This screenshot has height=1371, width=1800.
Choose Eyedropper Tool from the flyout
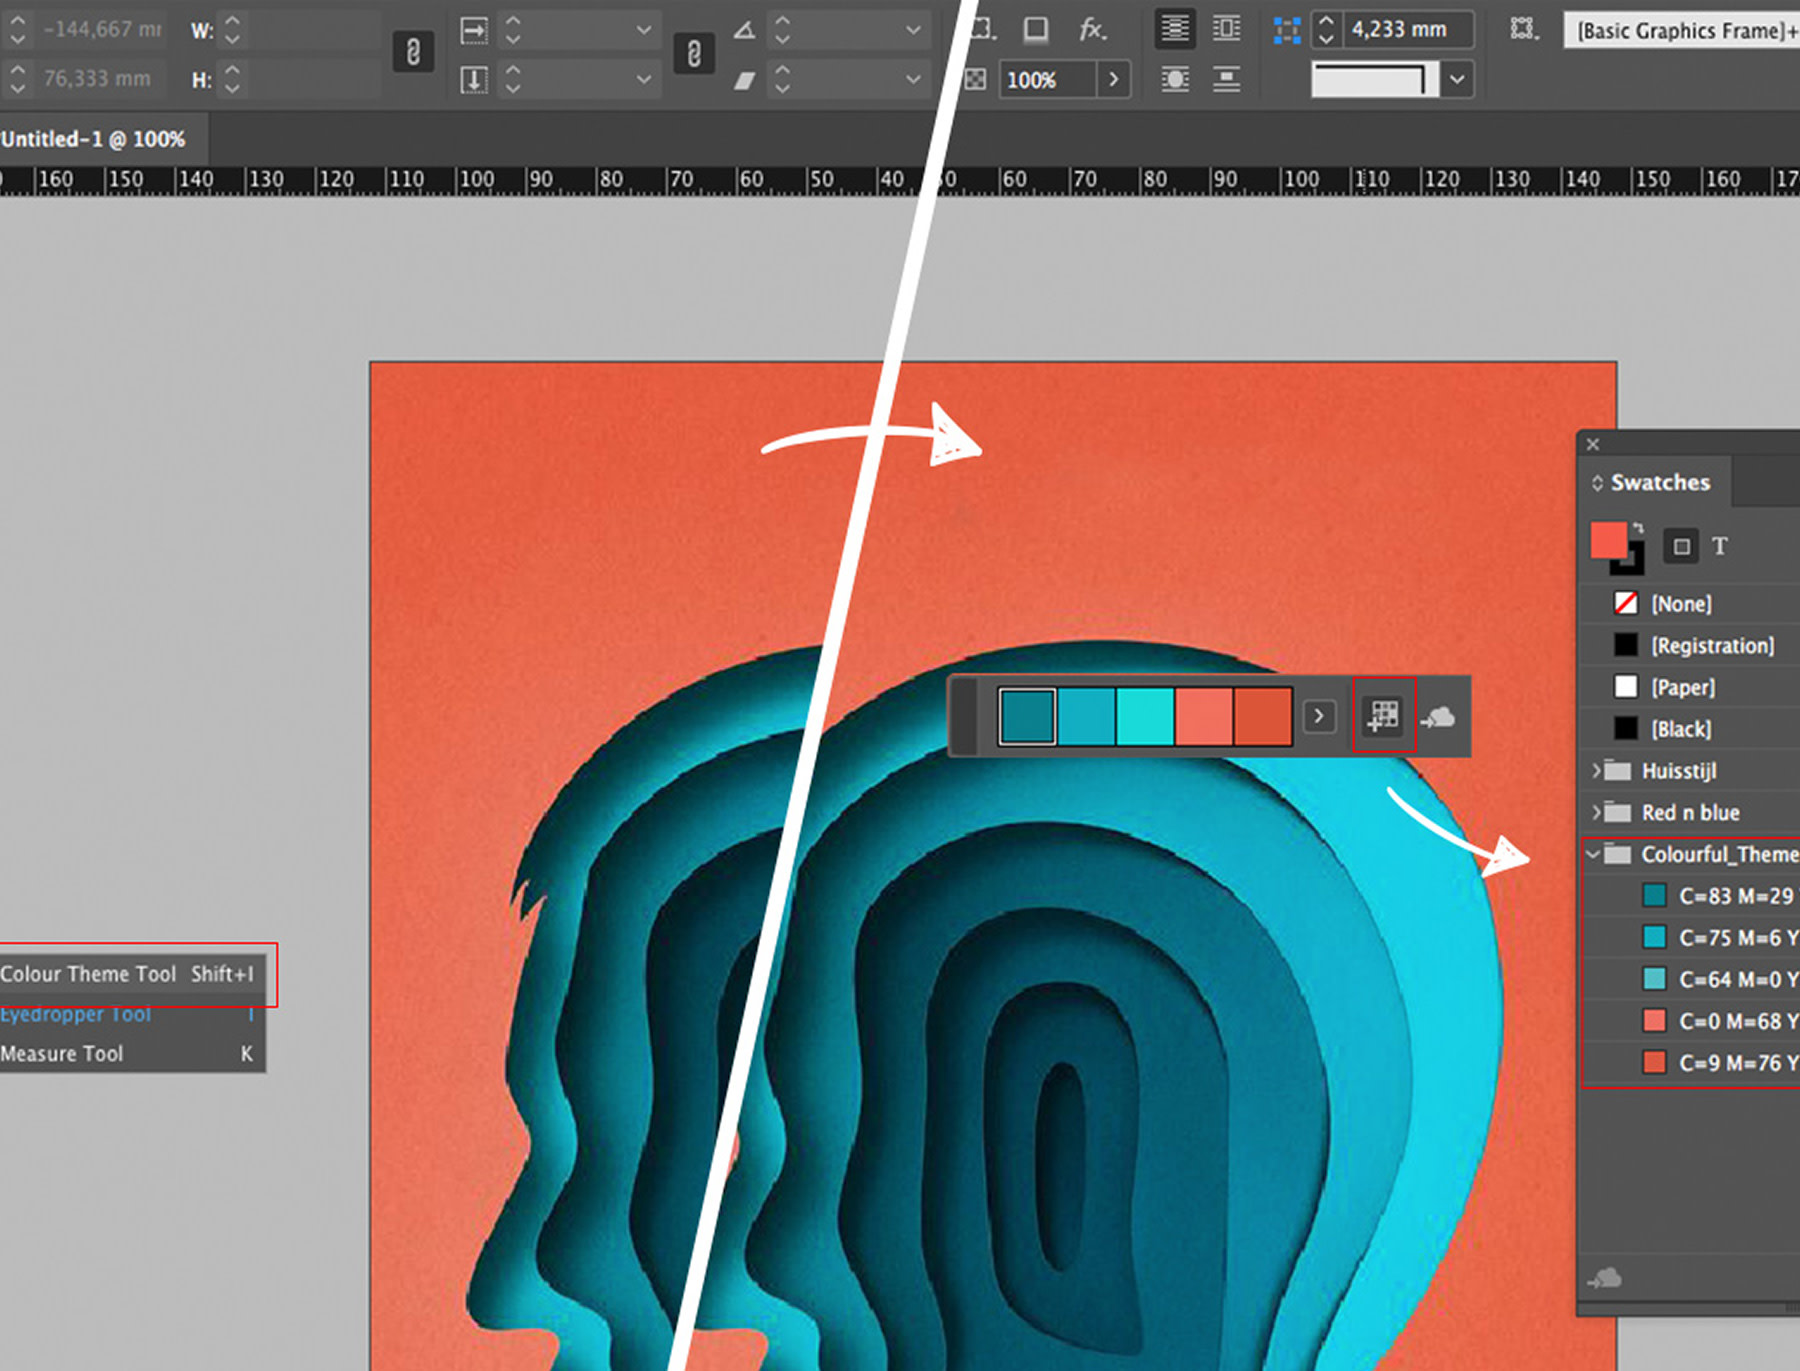click(132, 1014)
